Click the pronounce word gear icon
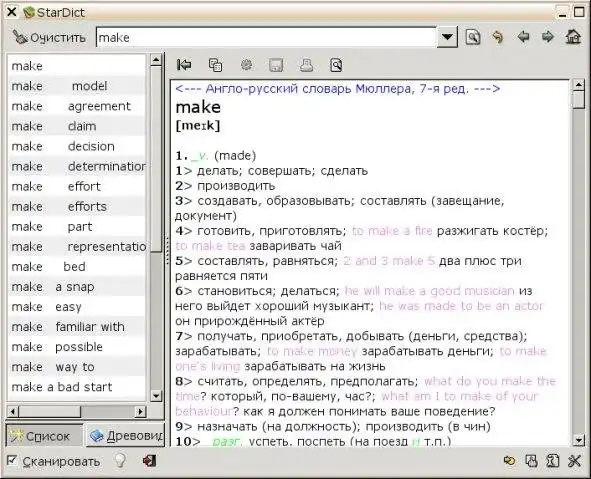 tap(247, 65)
